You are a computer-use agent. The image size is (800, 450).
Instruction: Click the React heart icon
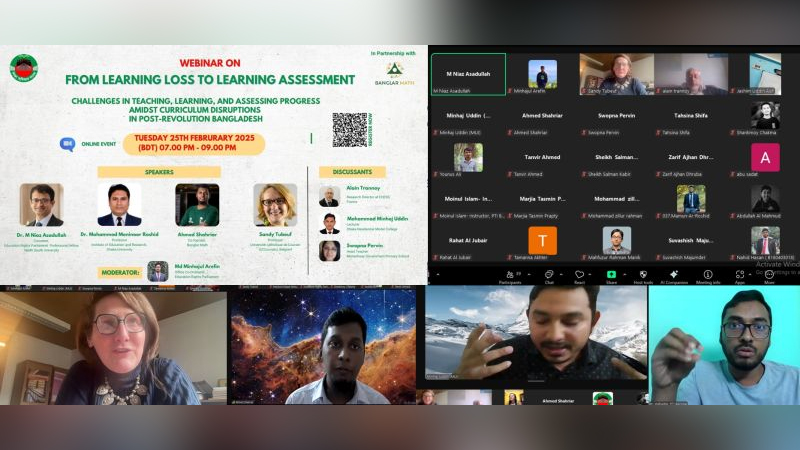[579, 275]
